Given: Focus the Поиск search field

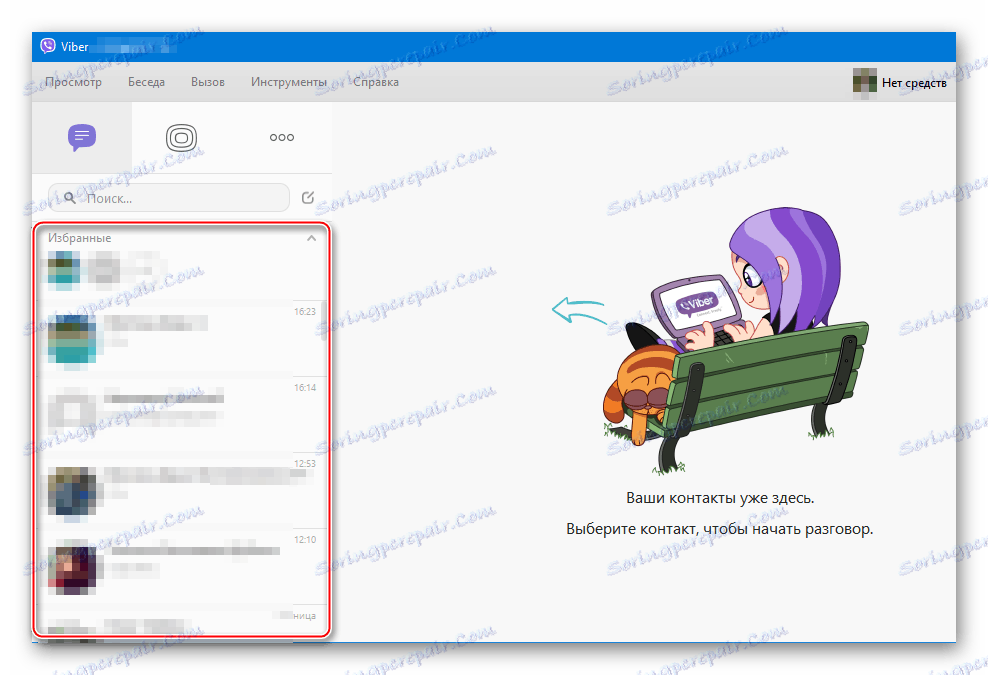Looking at the screenshot, I should pos(169,198).
